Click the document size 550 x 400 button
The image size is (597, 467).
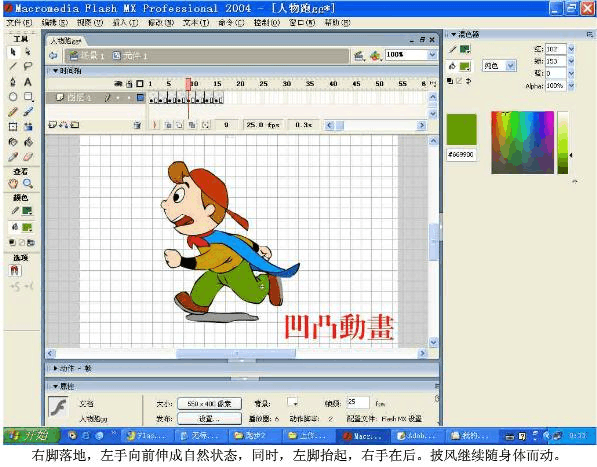[209, 403]
